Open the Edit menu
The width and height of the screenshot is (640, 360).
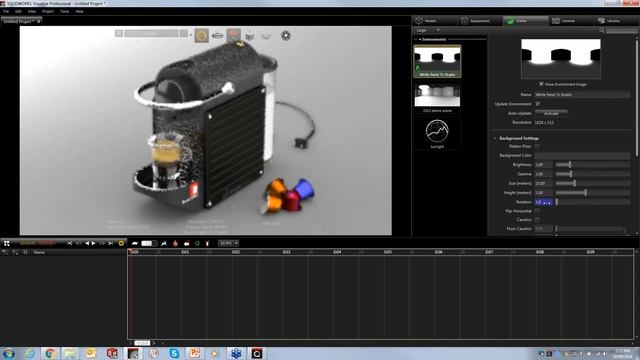[18, 11]
